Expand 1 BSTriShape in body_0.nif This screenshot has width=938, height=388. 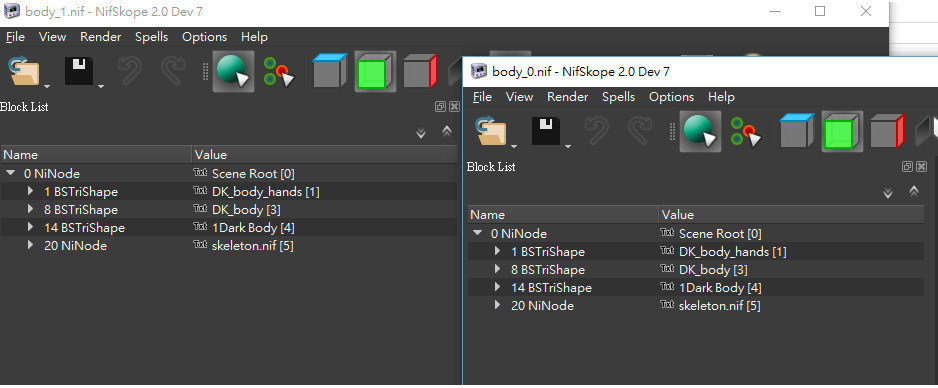[497, 251]
